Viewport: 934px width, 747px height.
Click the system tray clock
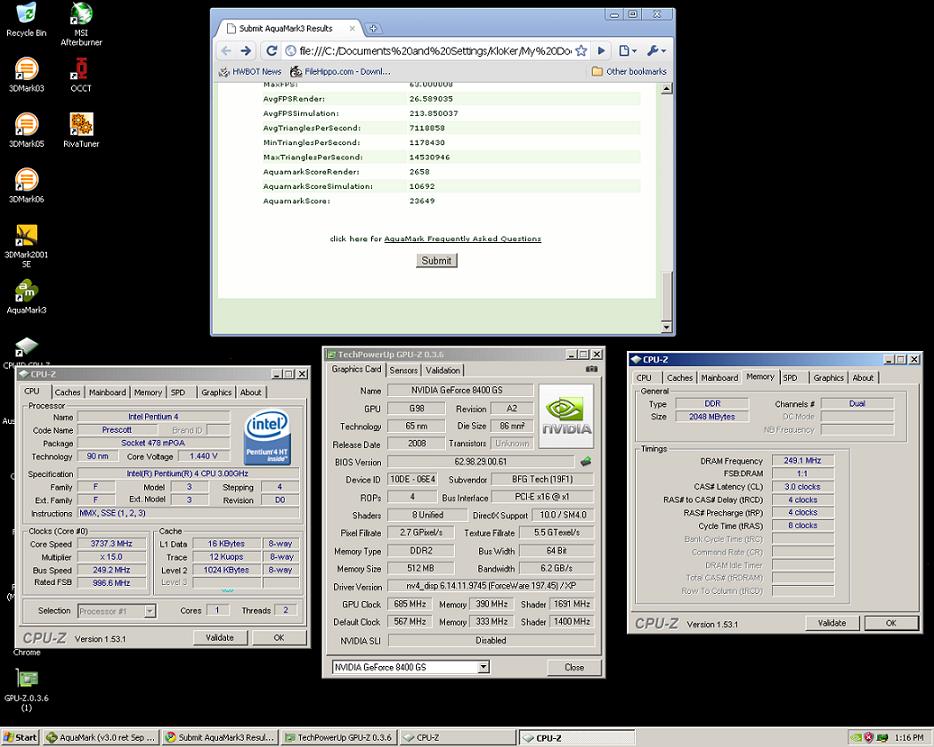[x=909, y=737]
